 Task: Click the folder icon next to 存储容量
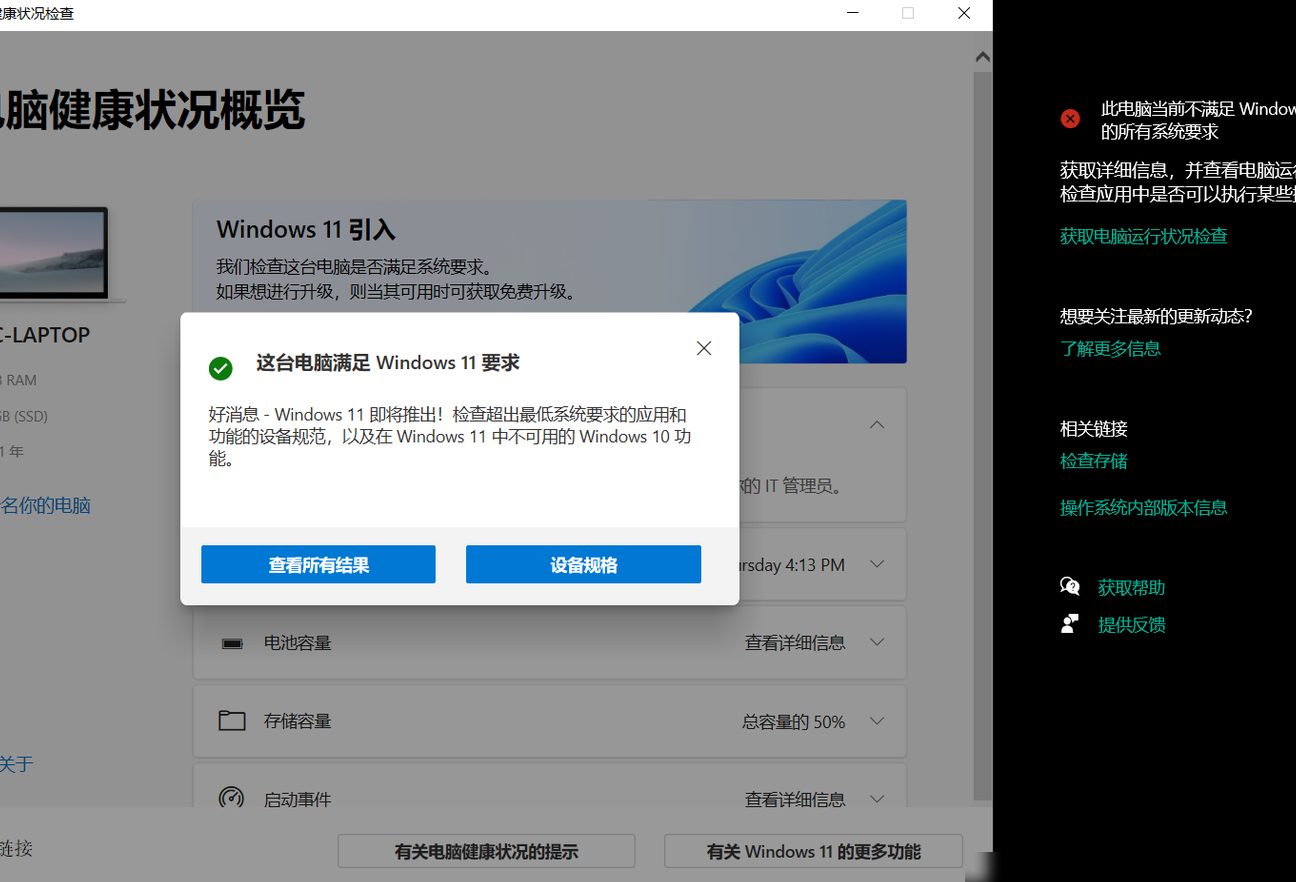click(232, 721)
